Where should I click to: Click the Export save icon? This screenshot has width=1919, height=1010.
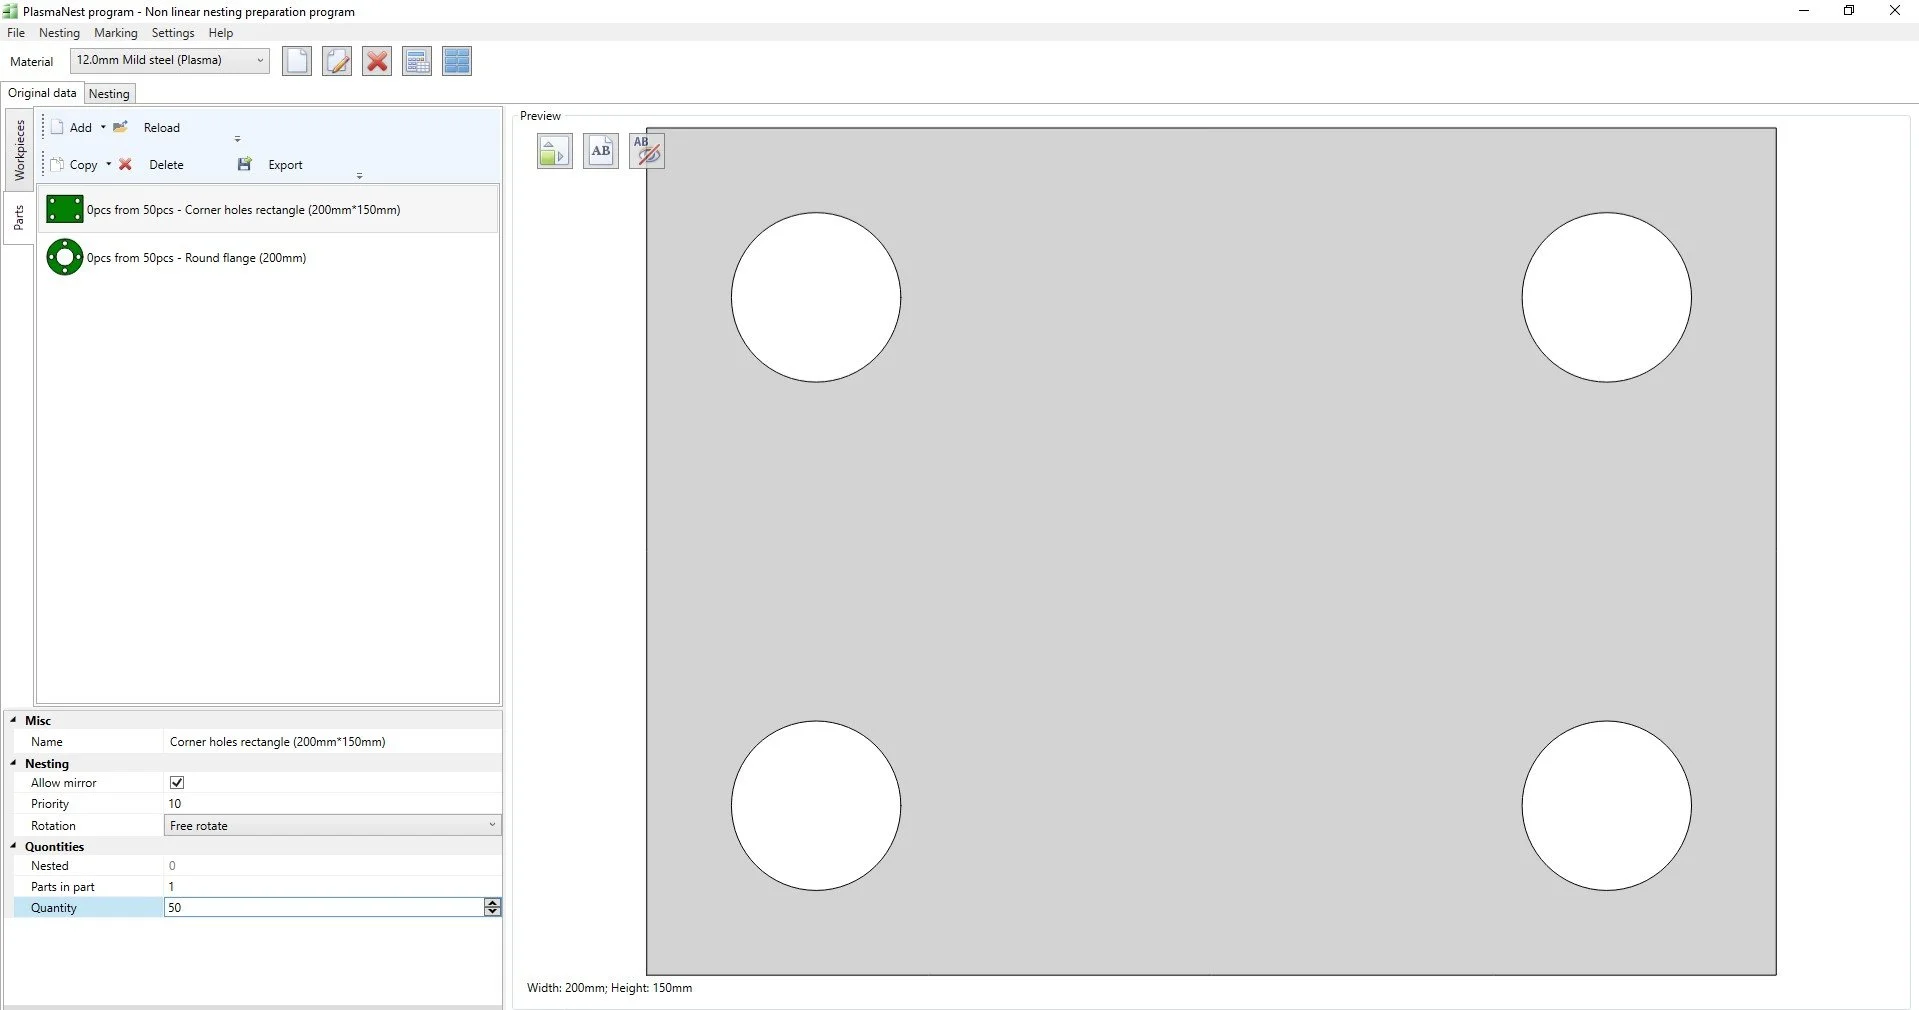coord(245,165)
